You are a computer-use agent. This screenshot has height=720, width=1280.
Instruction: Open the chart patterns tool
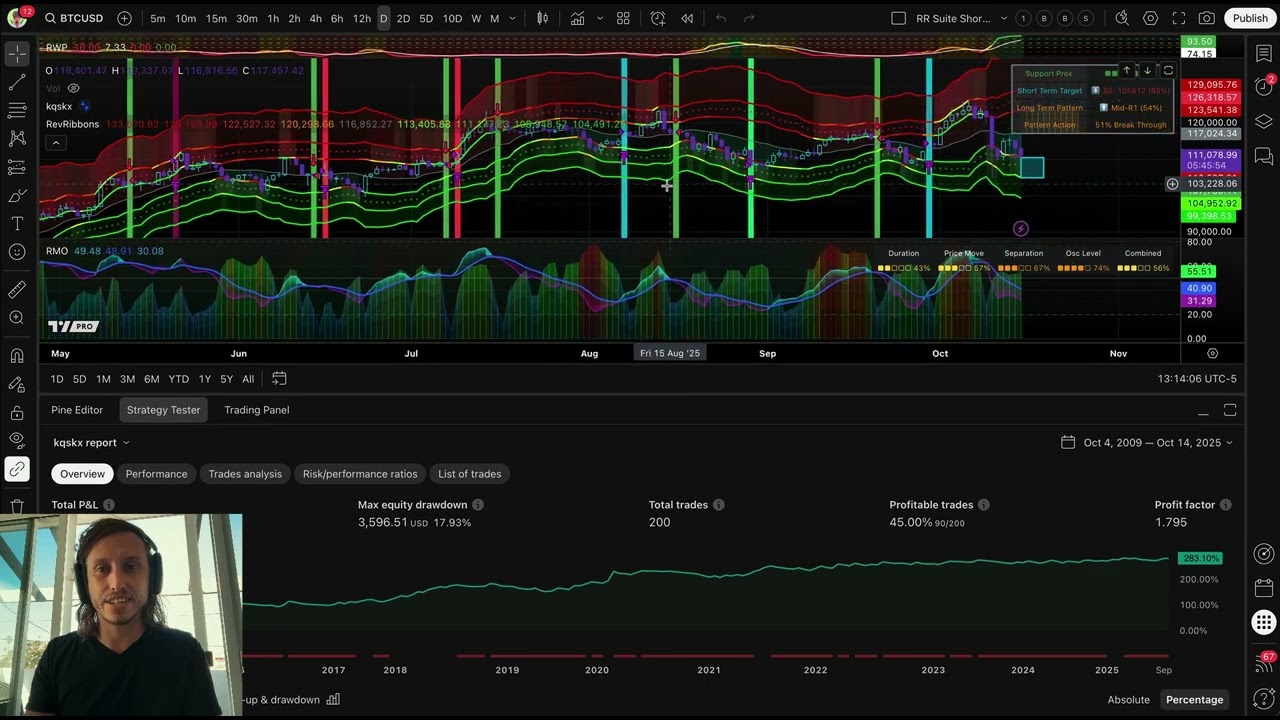click(17, 138)
